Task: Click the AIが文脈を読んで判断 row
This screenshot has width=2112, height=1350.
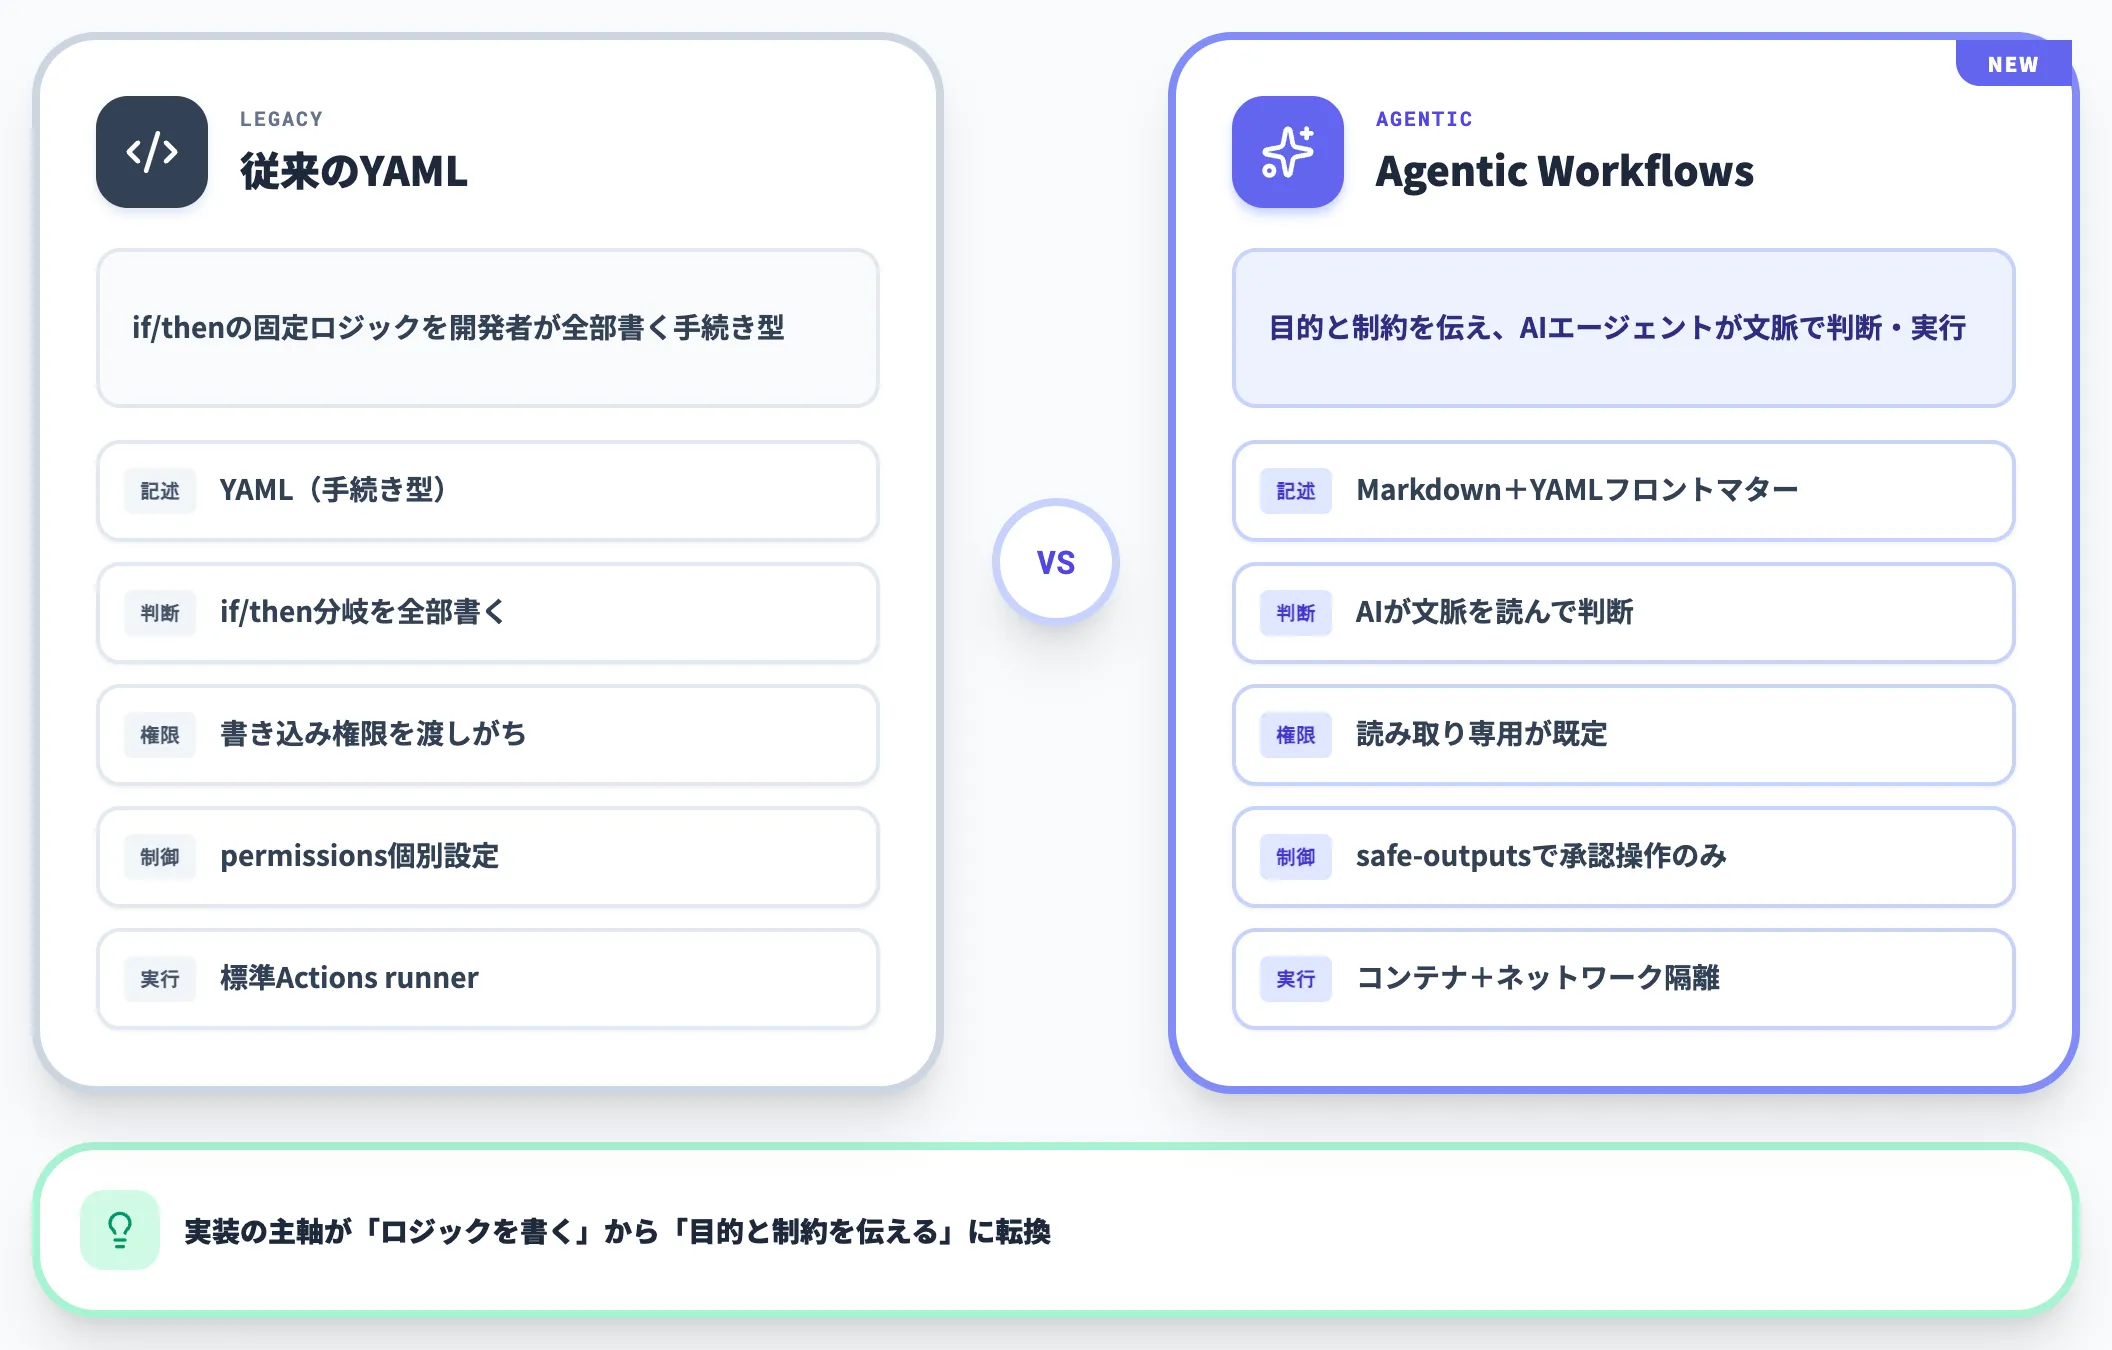Action: coord(1624,613)
